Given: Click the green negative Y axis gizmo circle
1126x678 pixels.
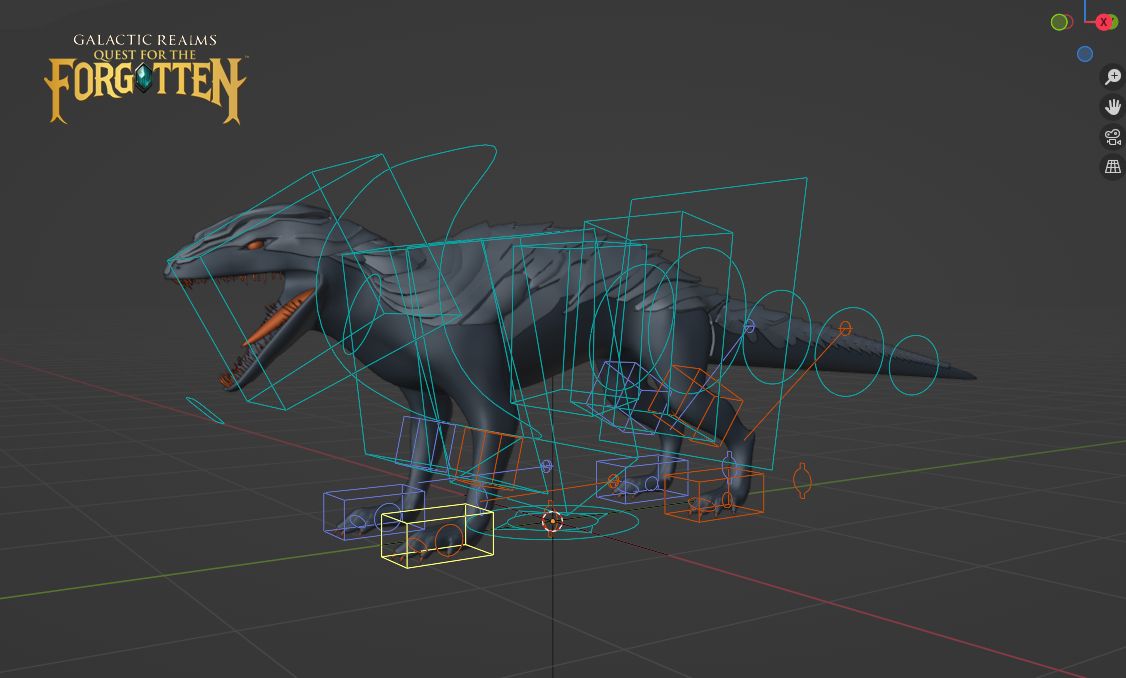Looking at the screenshot, I should (1058, 22).
